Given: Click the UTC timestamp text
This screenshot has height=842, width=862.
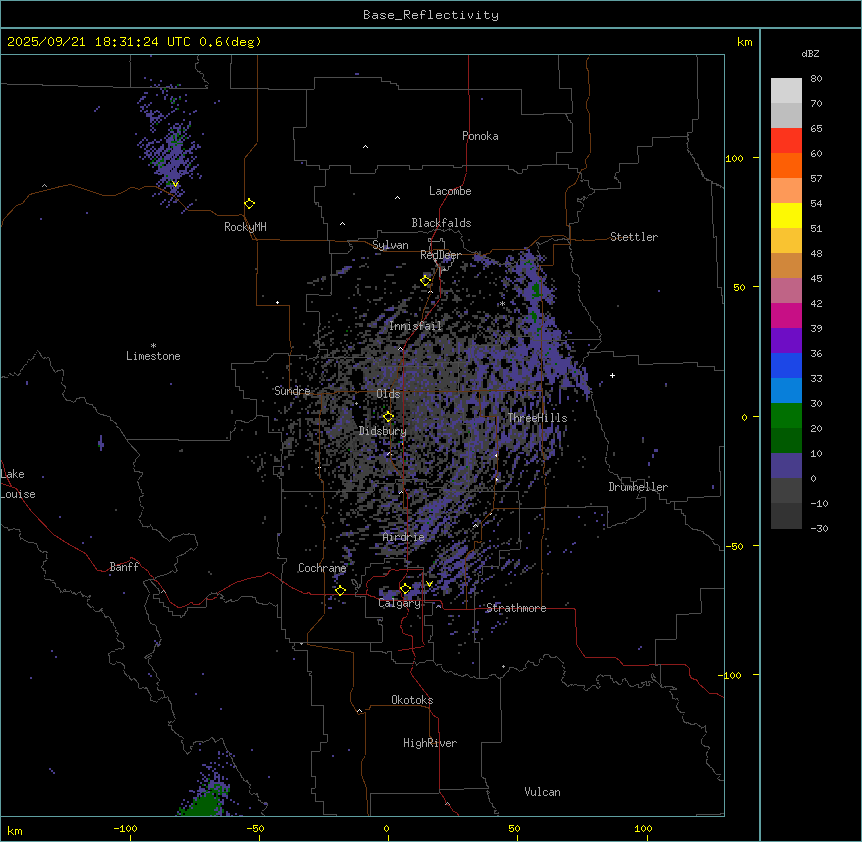Looking at the screenshot, I should click(134, 42).
